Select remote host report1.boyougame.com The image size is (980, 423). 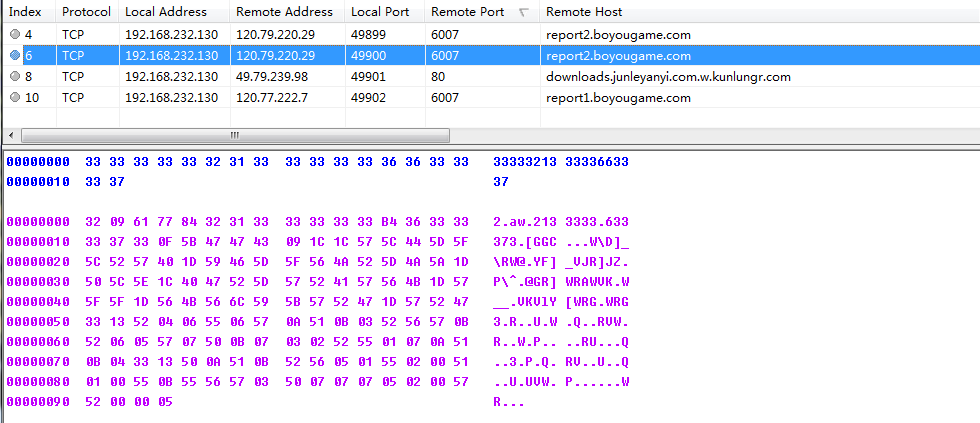pyautogui.click(x=618, y=97)
